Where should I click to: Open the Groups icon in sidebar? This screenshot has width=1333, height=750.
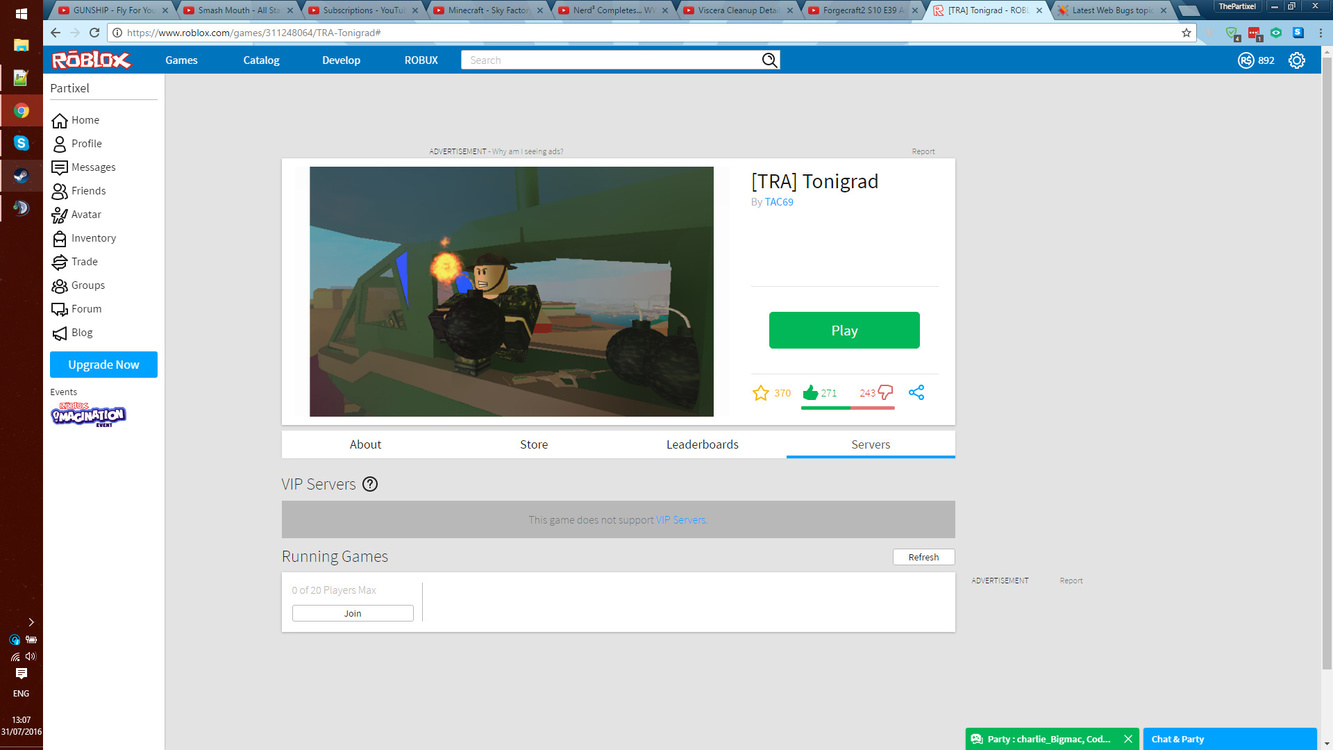point(60,285)
